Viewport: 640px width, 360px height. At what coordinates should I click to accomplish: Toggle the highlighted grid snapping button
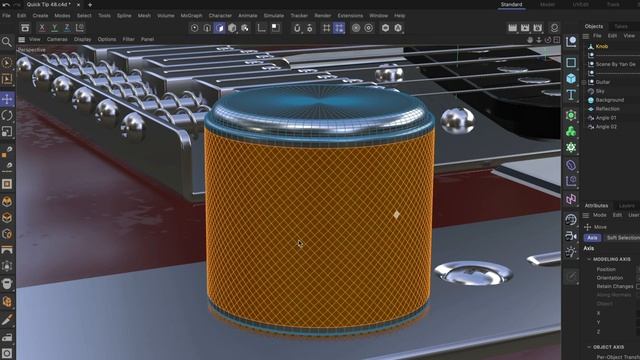point(339,28)
